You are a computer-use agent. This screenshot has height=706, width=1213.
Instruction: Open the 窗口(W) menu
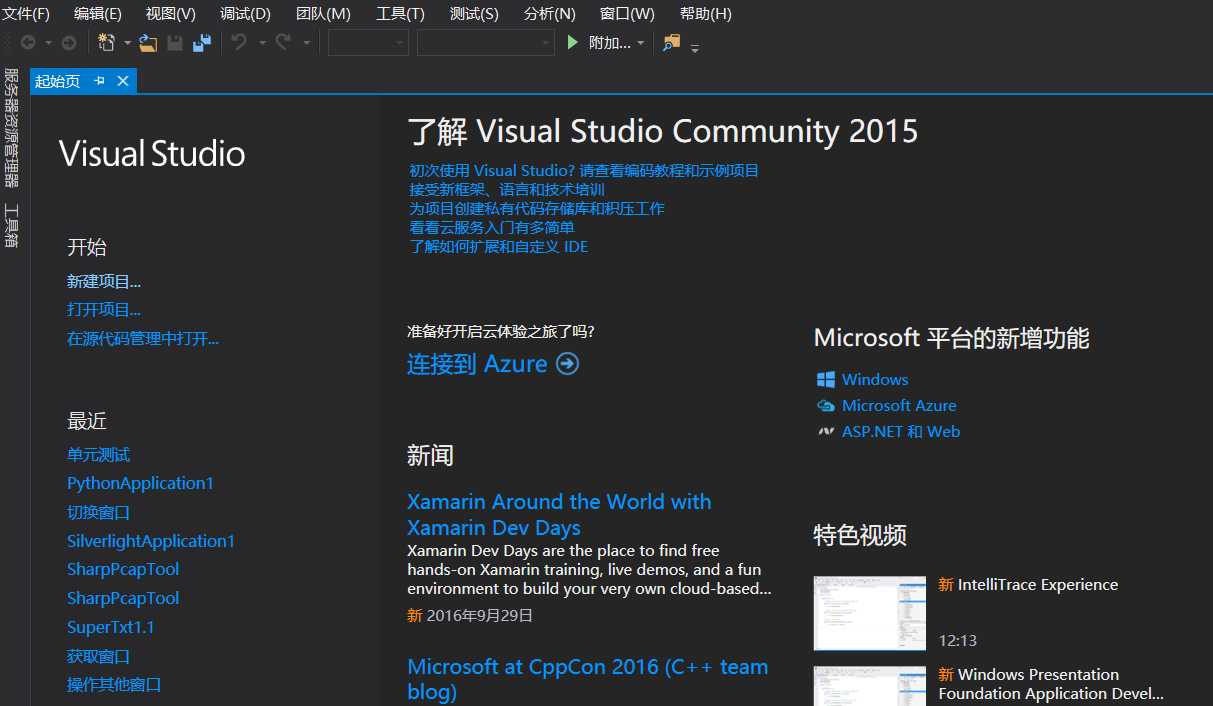pyautogui.click(x=627, y=14)
